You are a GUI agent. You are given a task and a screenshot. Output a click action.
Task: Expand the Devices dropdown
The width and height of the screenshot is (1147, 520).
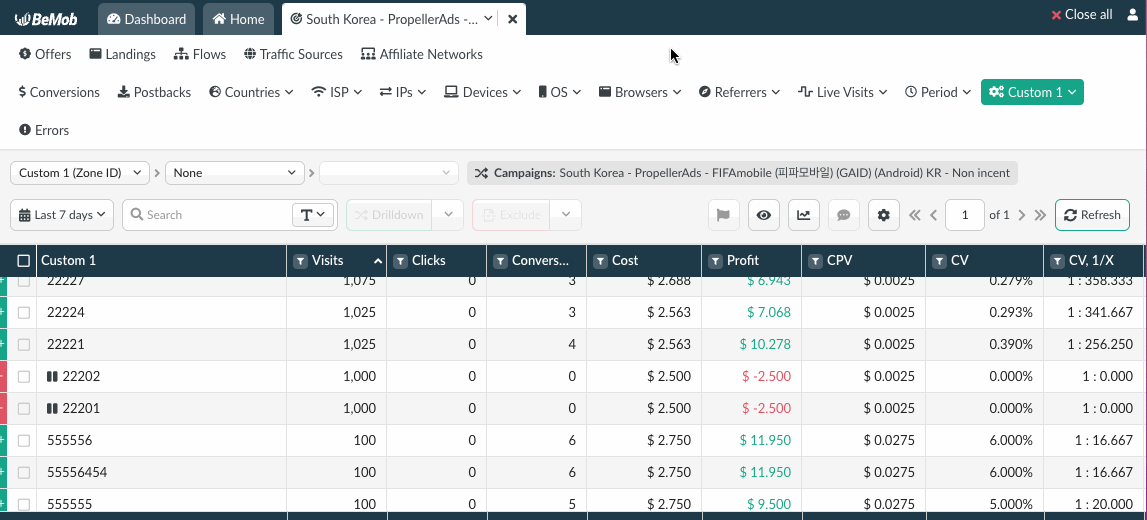point(483,92)
